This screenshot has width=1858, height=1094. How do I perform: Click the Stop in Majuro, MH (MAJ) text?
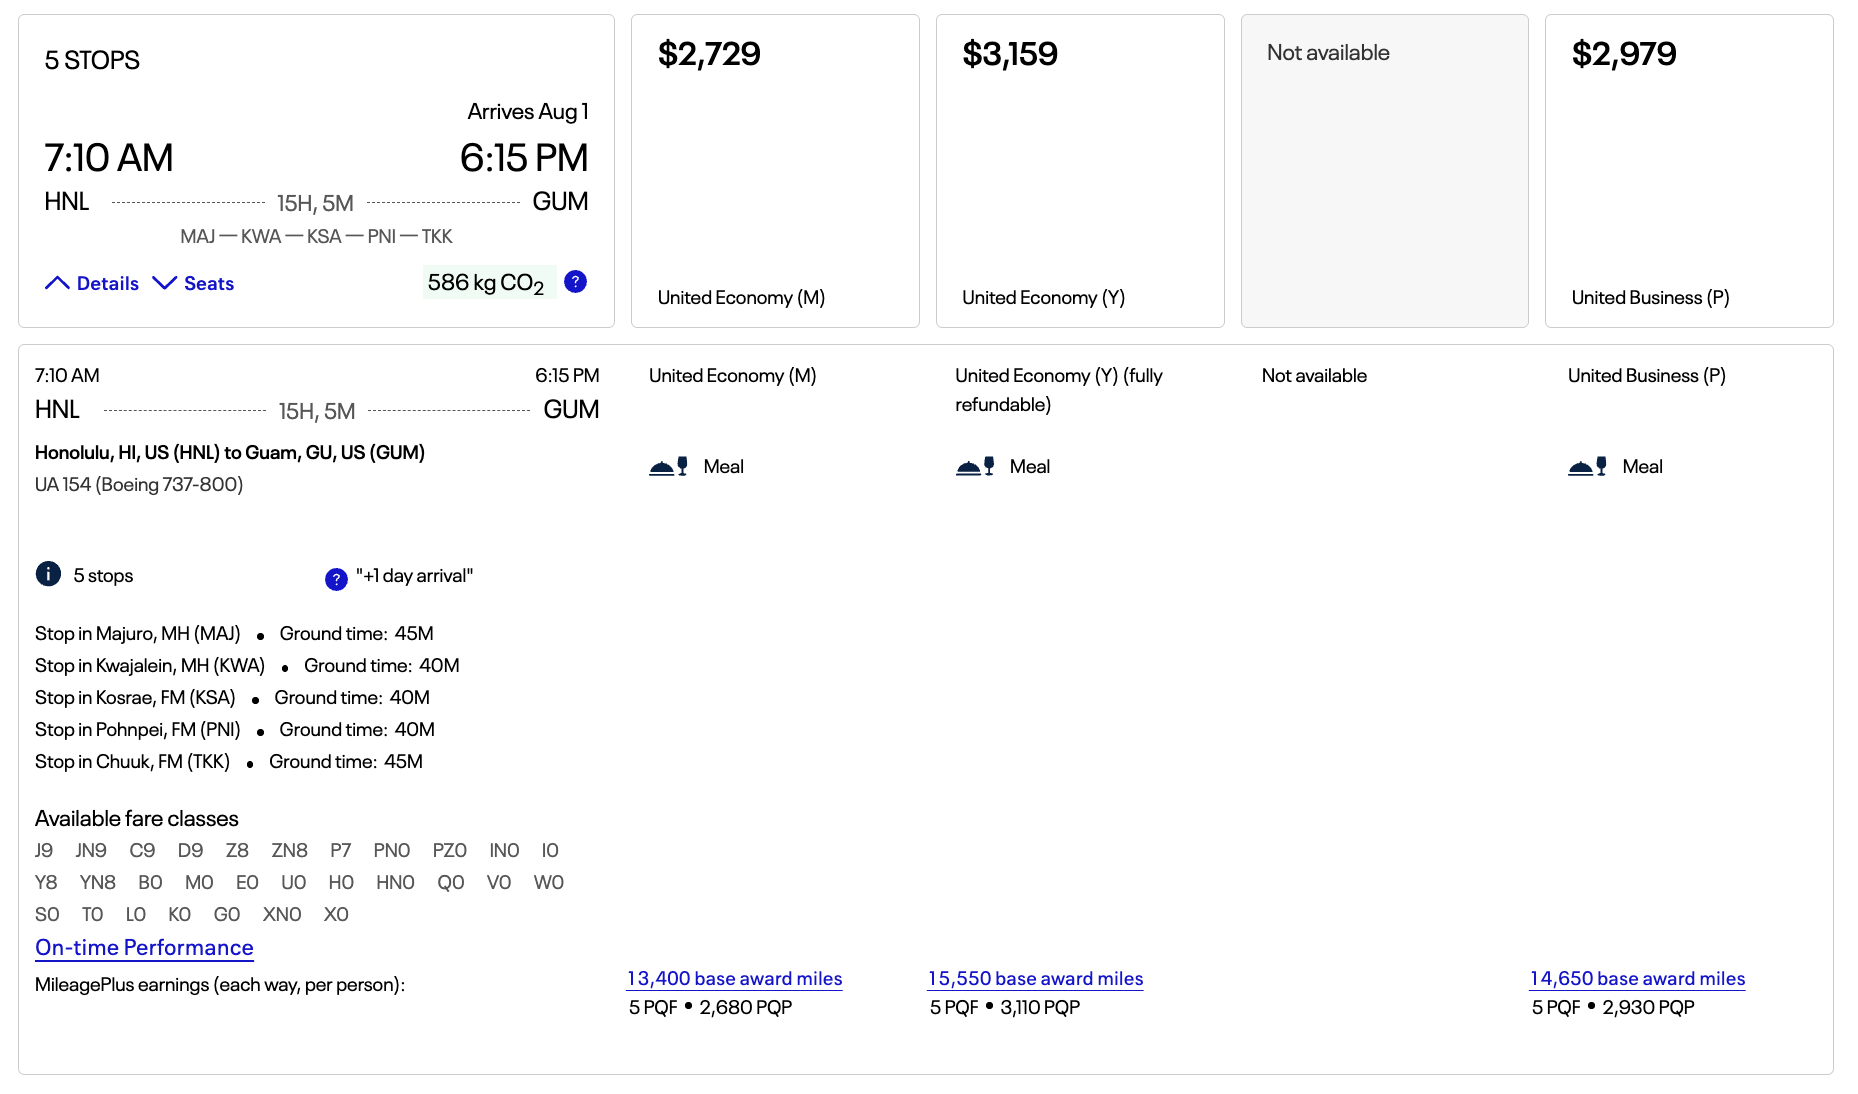pyautogui.click(x=138, y=633)
